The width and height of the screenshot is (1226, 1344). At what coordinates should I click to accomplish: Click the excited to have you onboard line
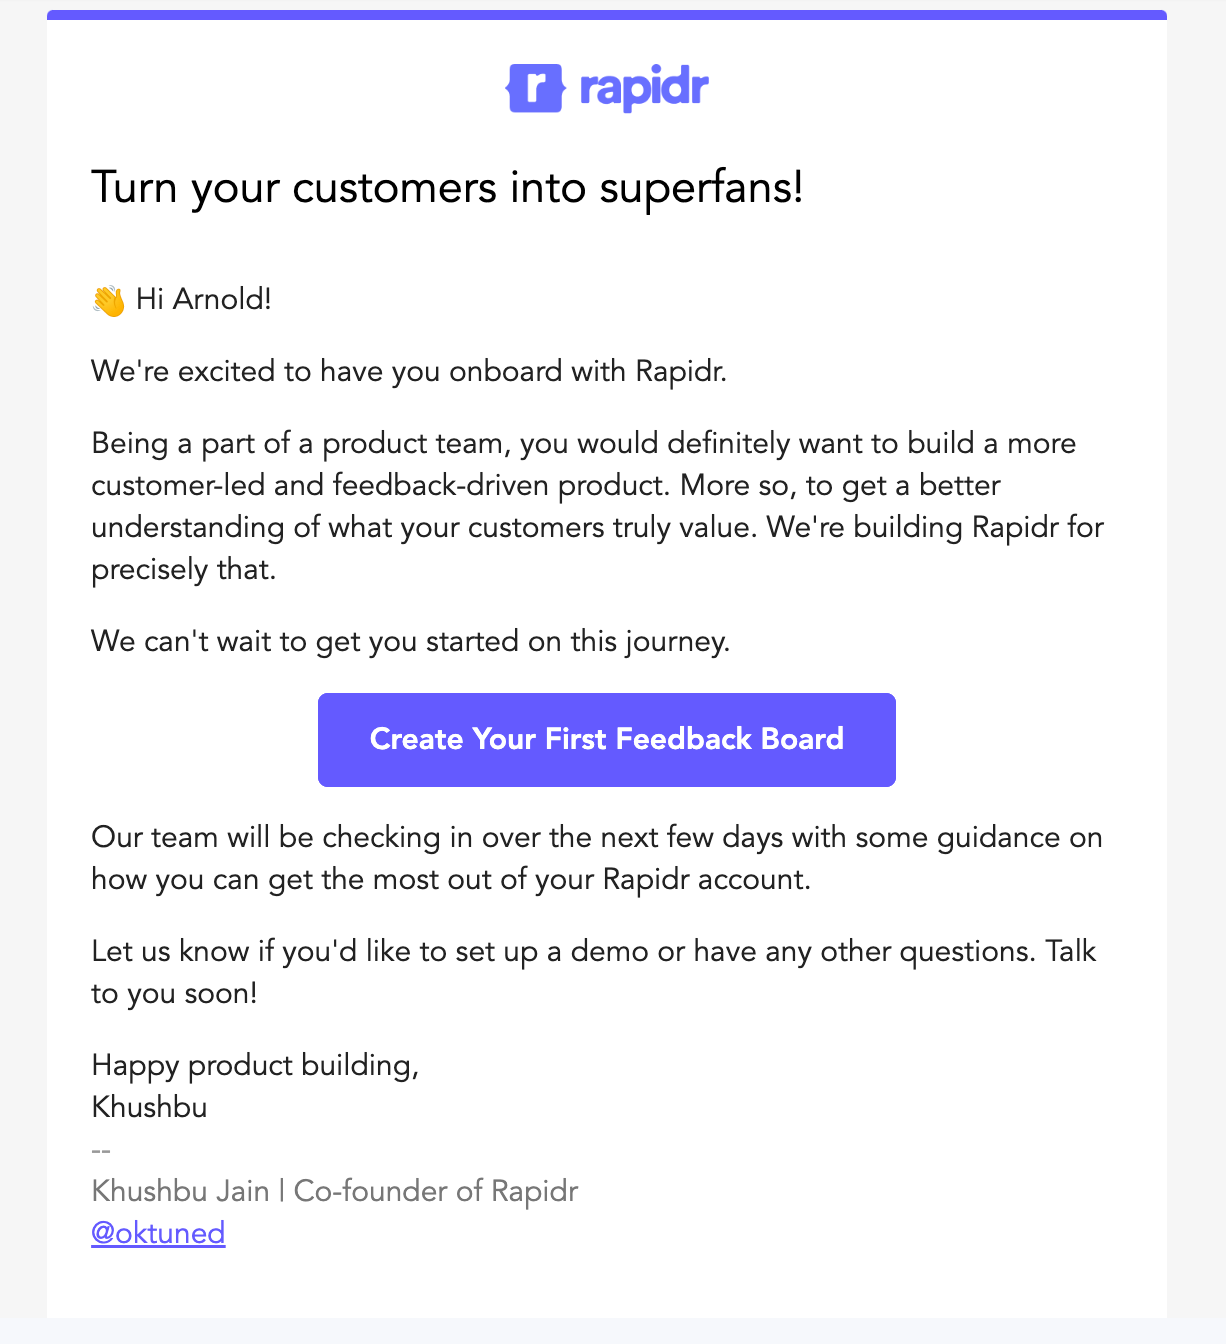point(409,371)
